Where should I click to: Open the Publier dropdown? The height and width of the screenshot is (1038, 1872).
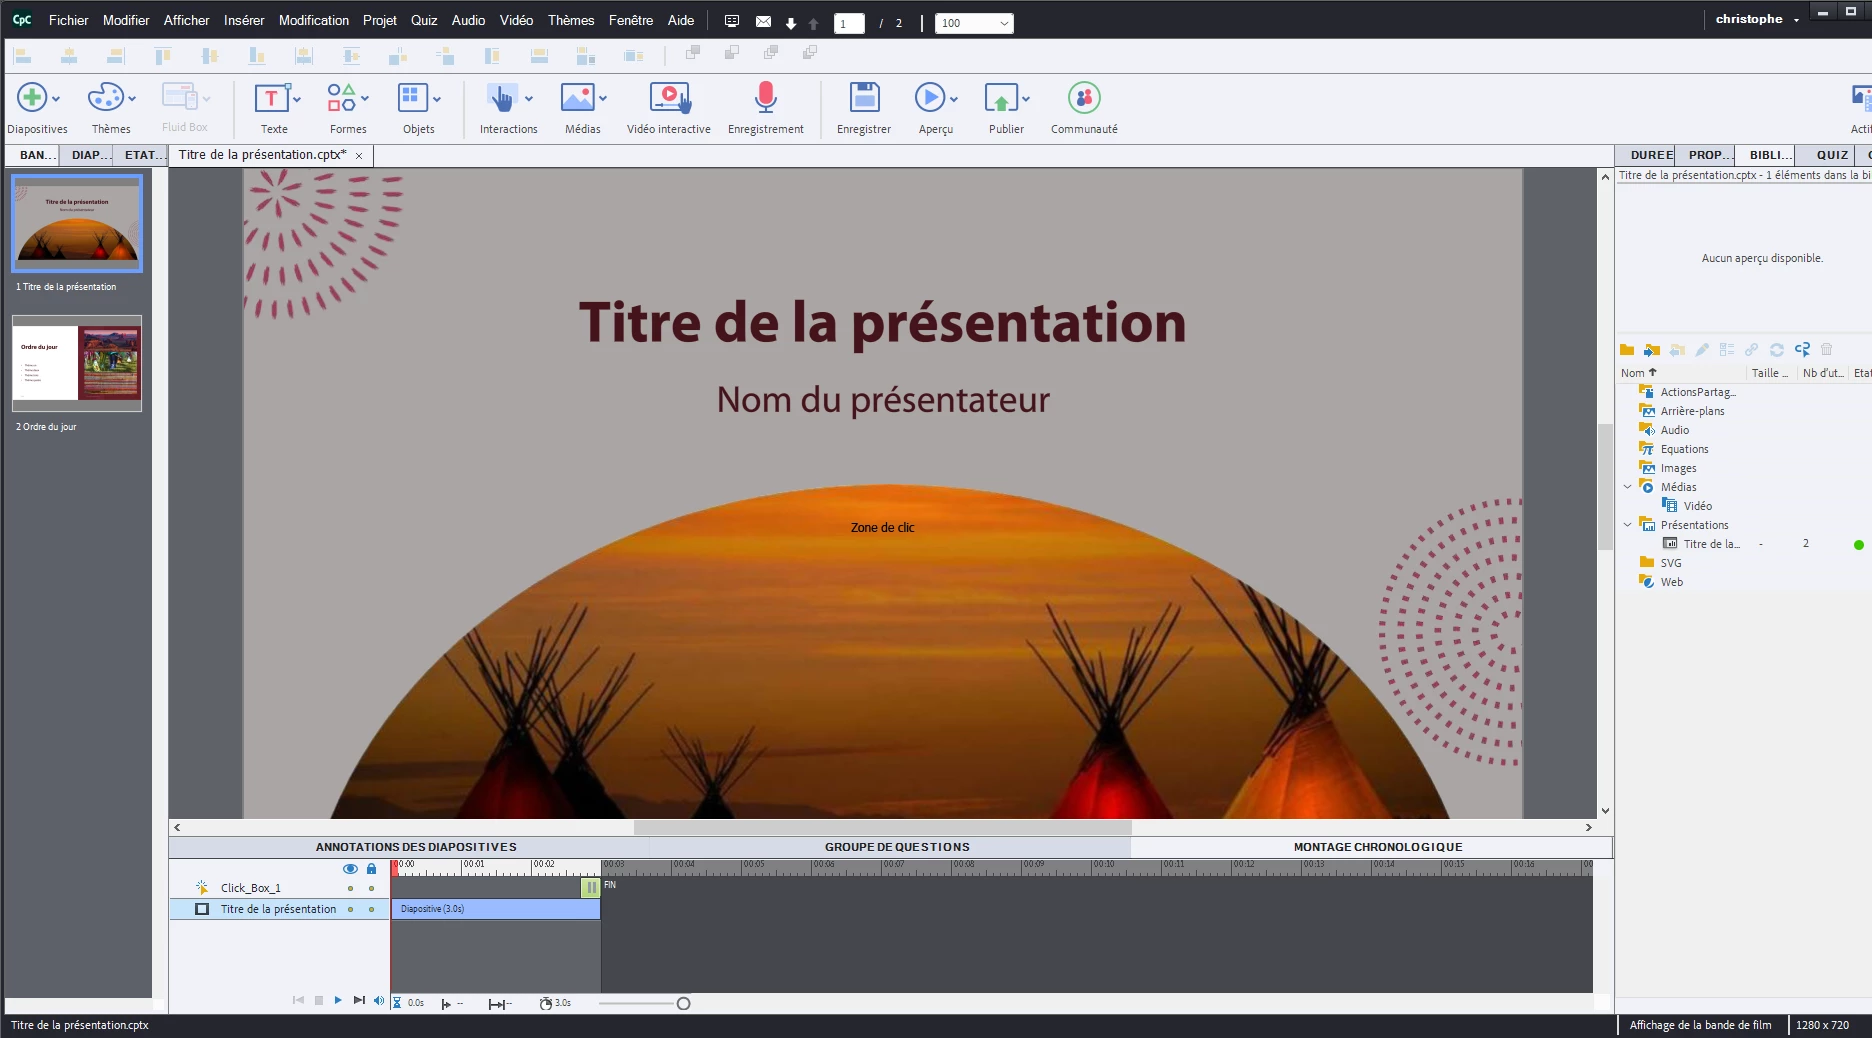coord(1026,99)
